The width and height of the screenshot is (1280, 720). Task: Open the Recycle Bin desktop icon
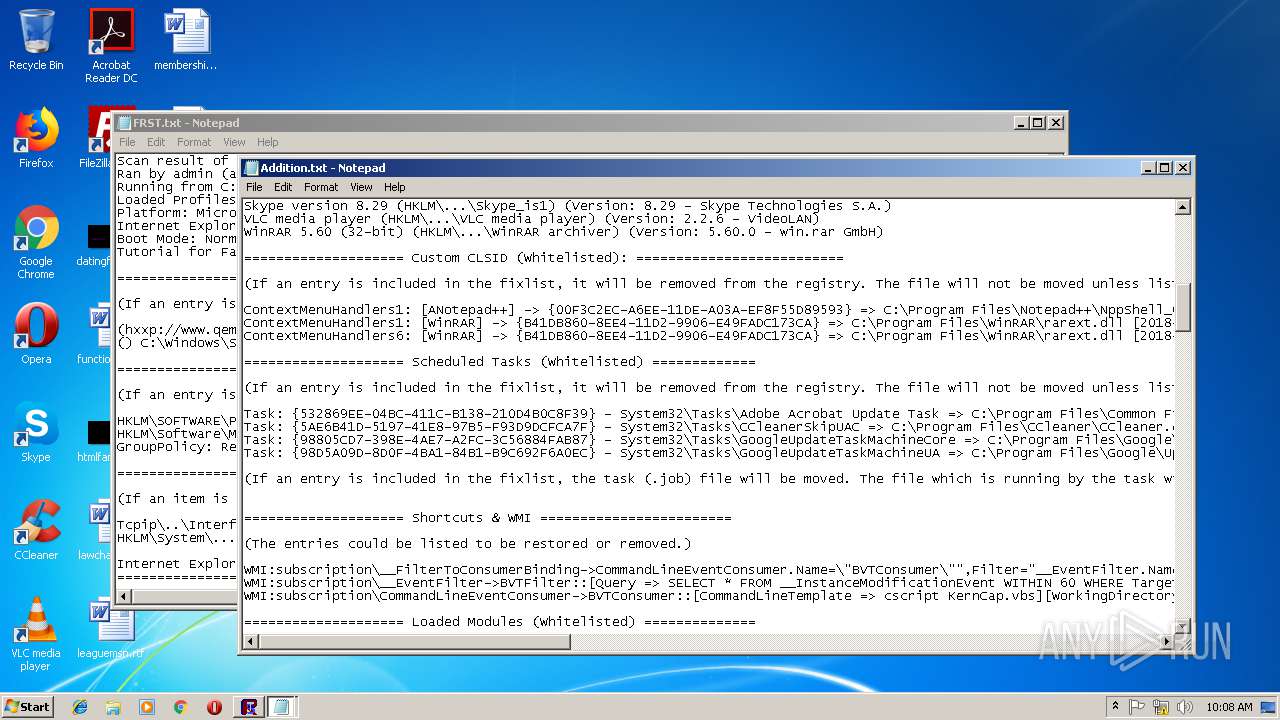click(36, 40)
